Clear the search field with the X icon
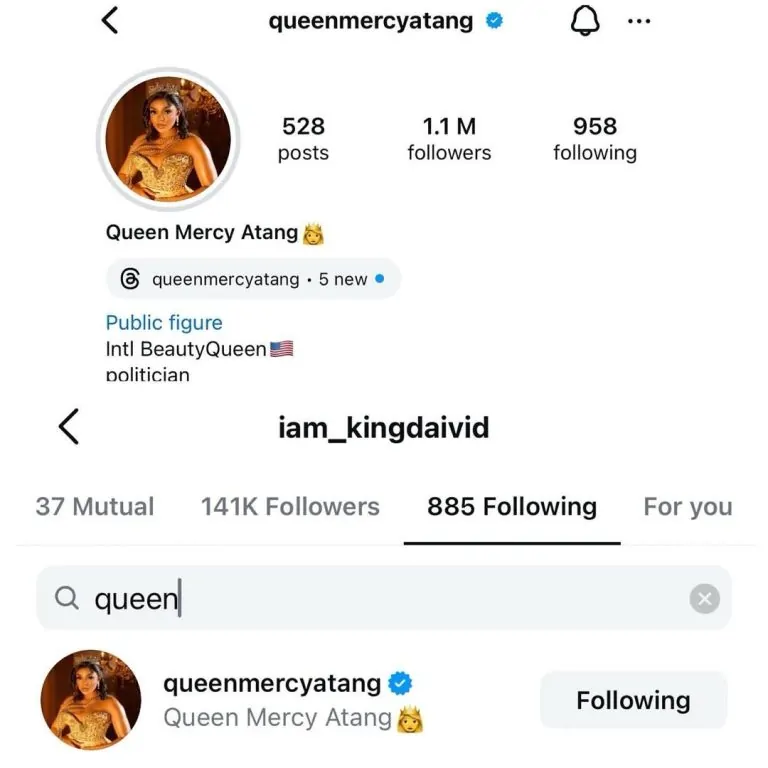The width and height of the screenshot is (768, 768). coord(704,599)
